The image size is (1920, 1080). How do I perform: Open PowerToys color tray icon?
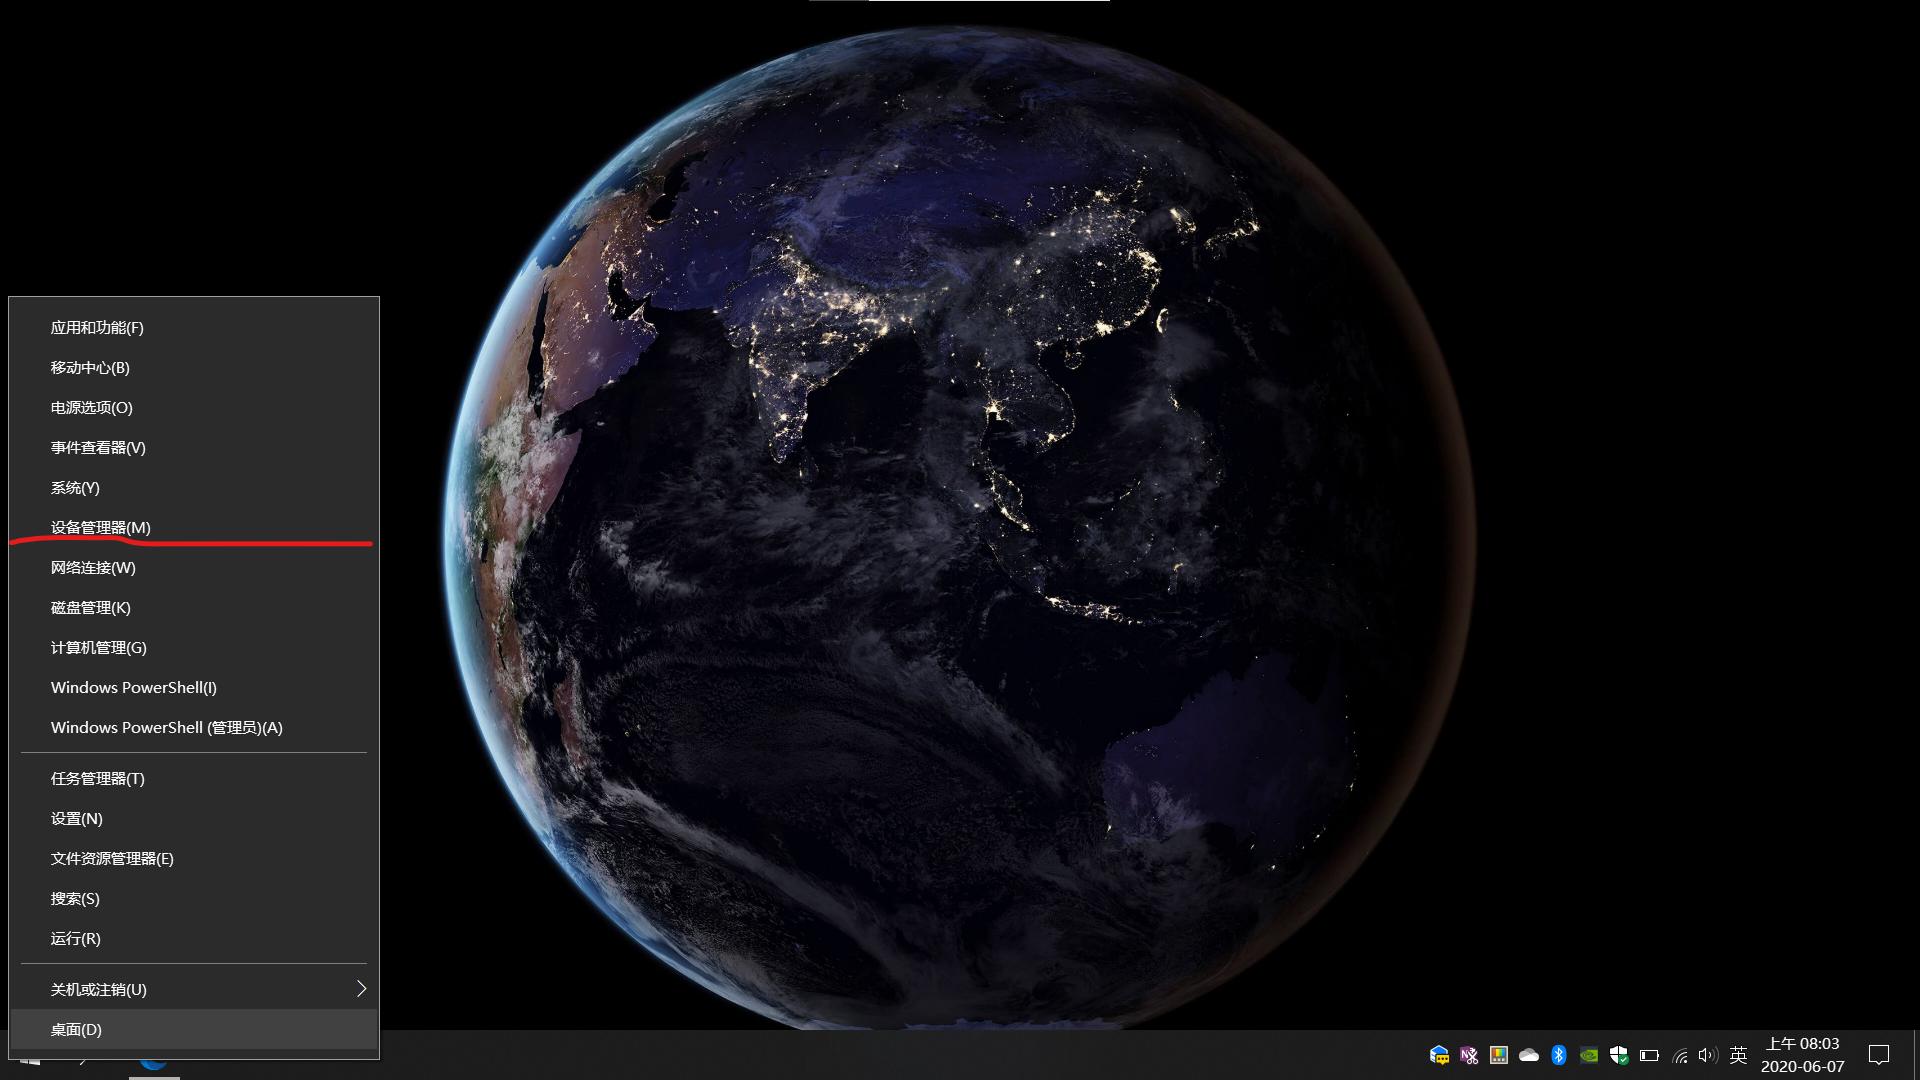(x=1498, y=1055)
